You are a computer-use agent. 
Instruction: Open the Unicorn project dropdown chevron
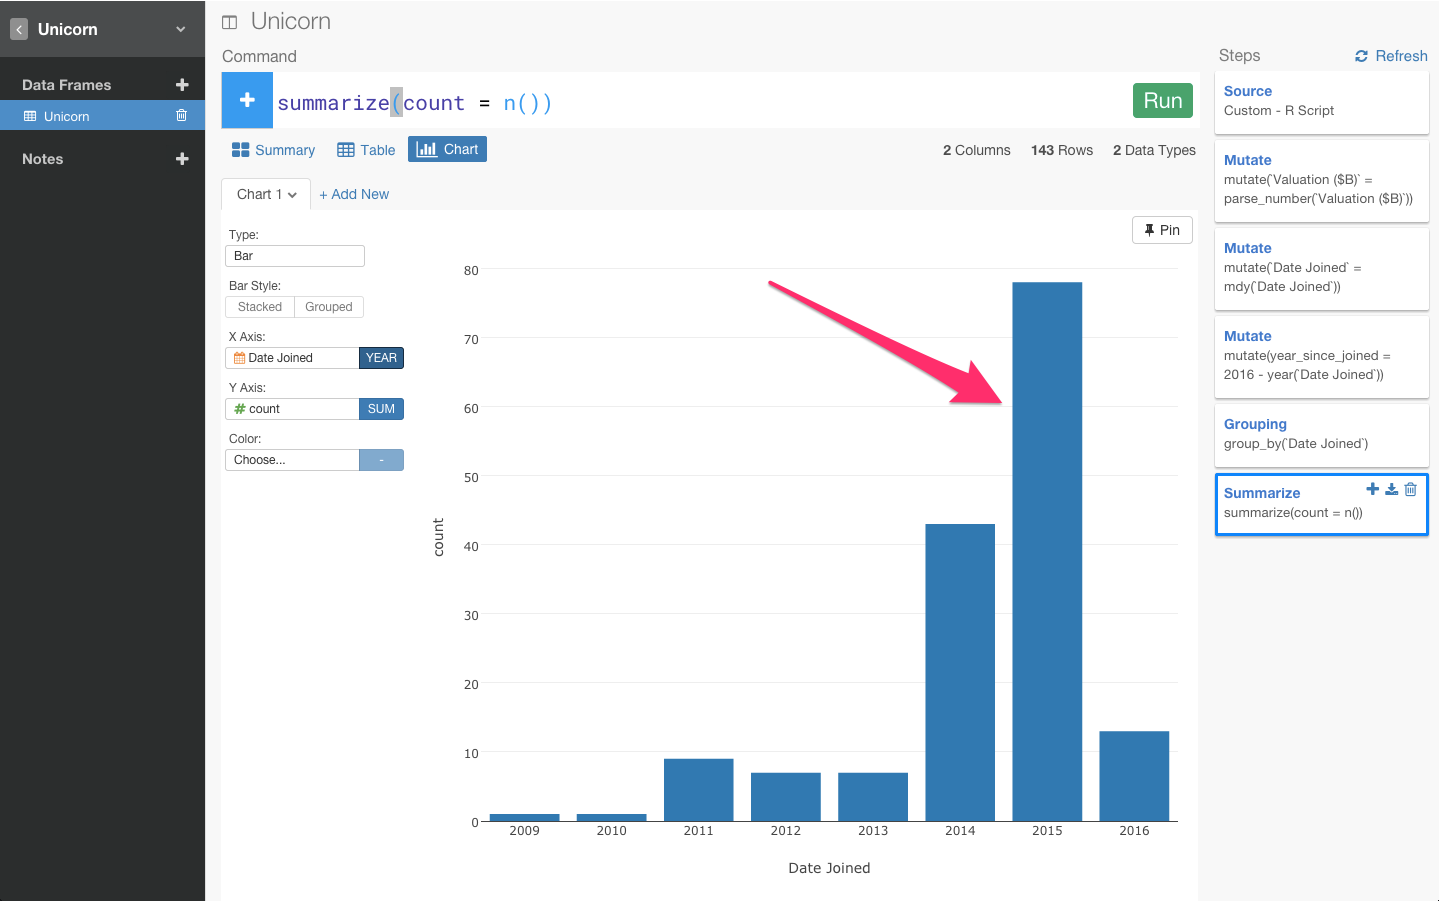(x=181, y=30)
